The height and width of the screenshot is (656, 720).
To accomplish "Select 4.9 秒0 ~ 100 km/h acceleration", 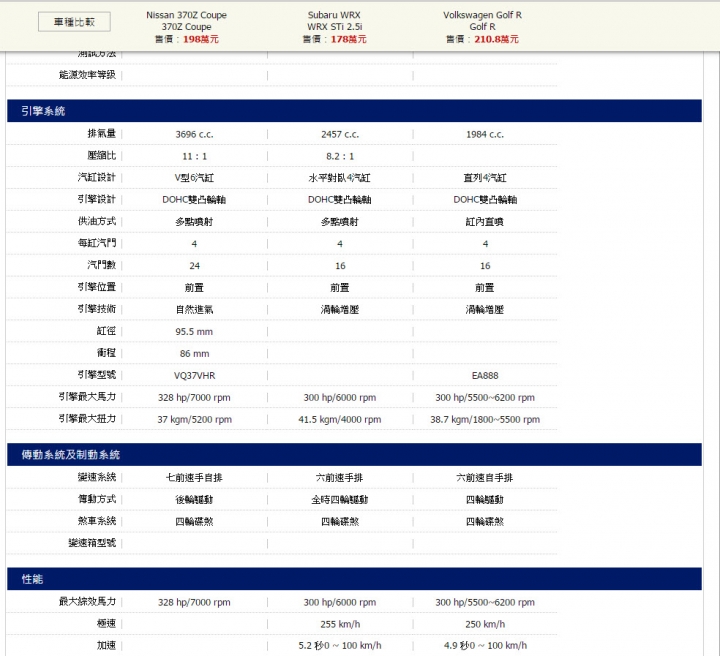I will point(485,645).
